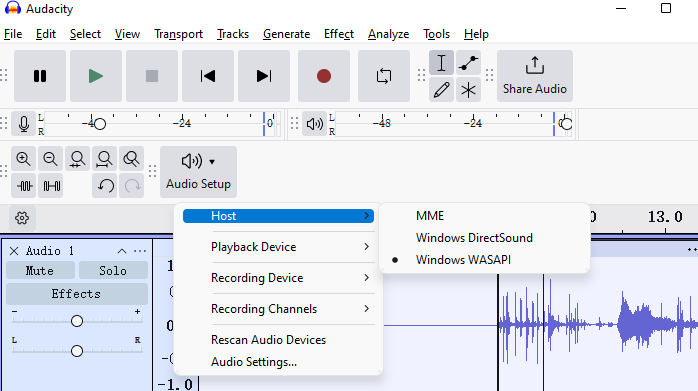This screenshot has height=391, width=698.
Task: Open the Tracks menu
Action: (233, 34)
